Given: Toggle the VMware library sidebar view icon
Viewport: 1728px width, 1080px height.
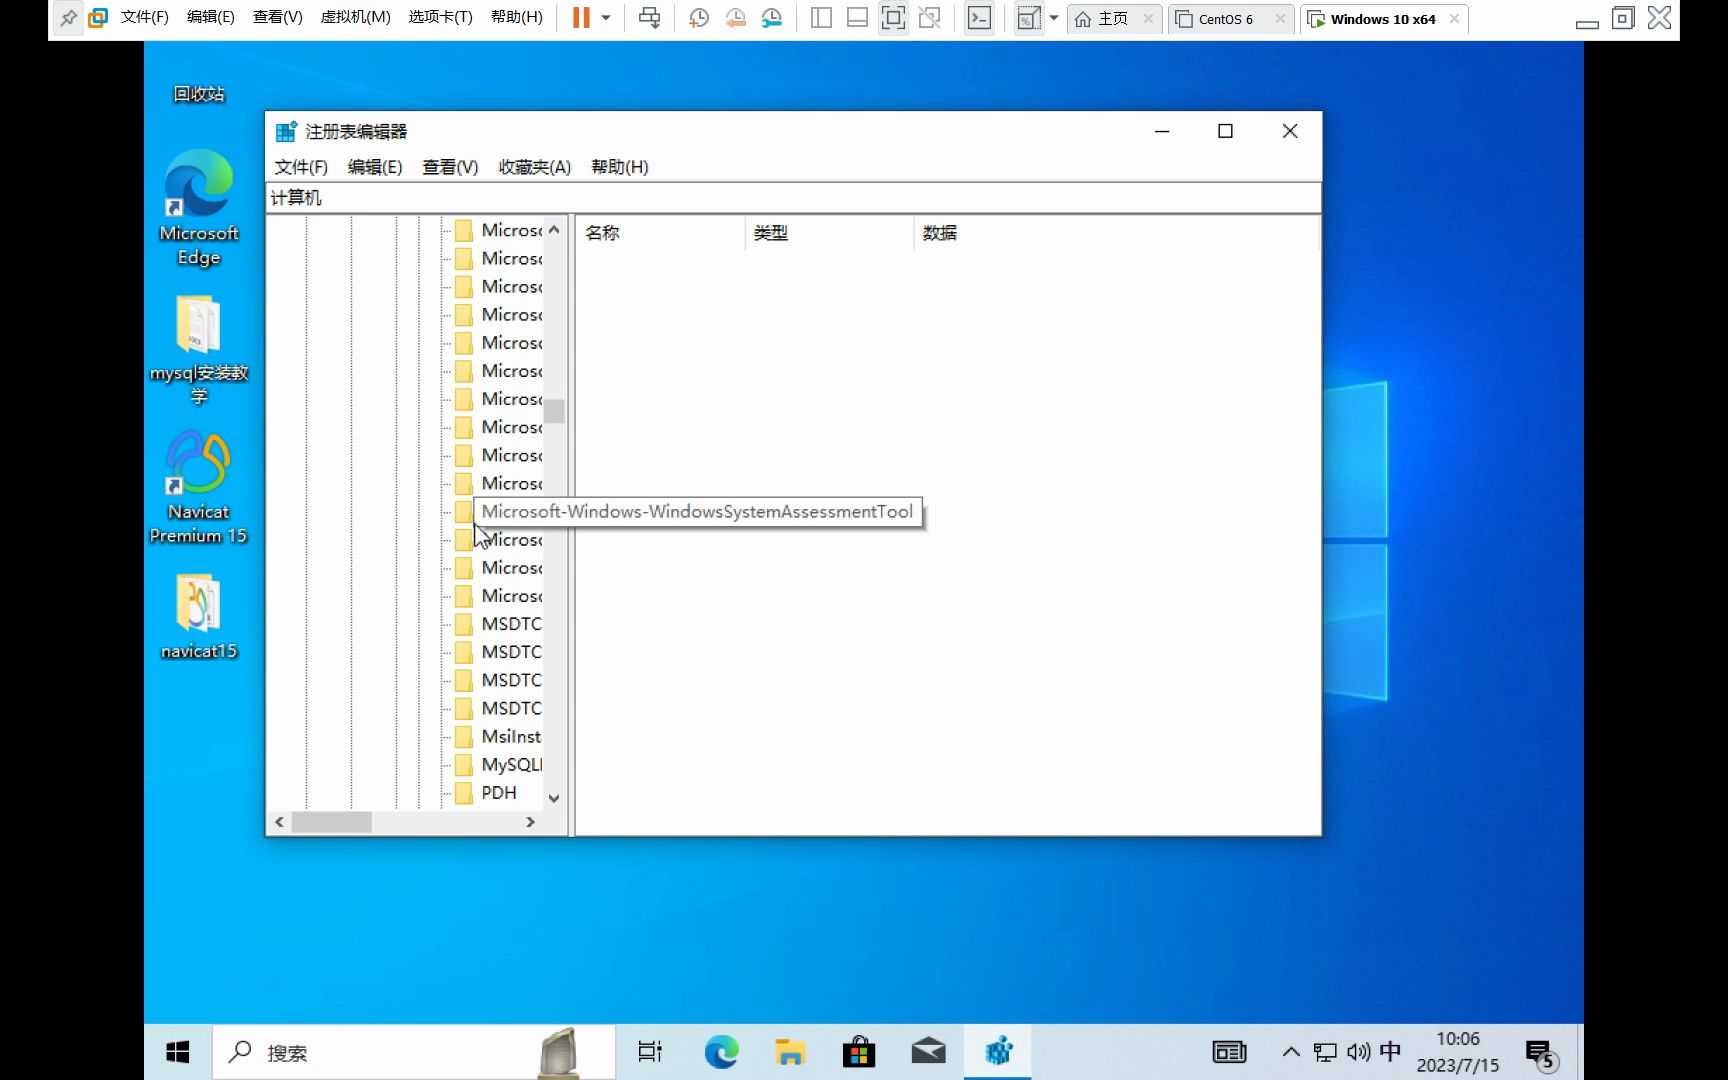Looking at the screenshot, I should (821, 18).
